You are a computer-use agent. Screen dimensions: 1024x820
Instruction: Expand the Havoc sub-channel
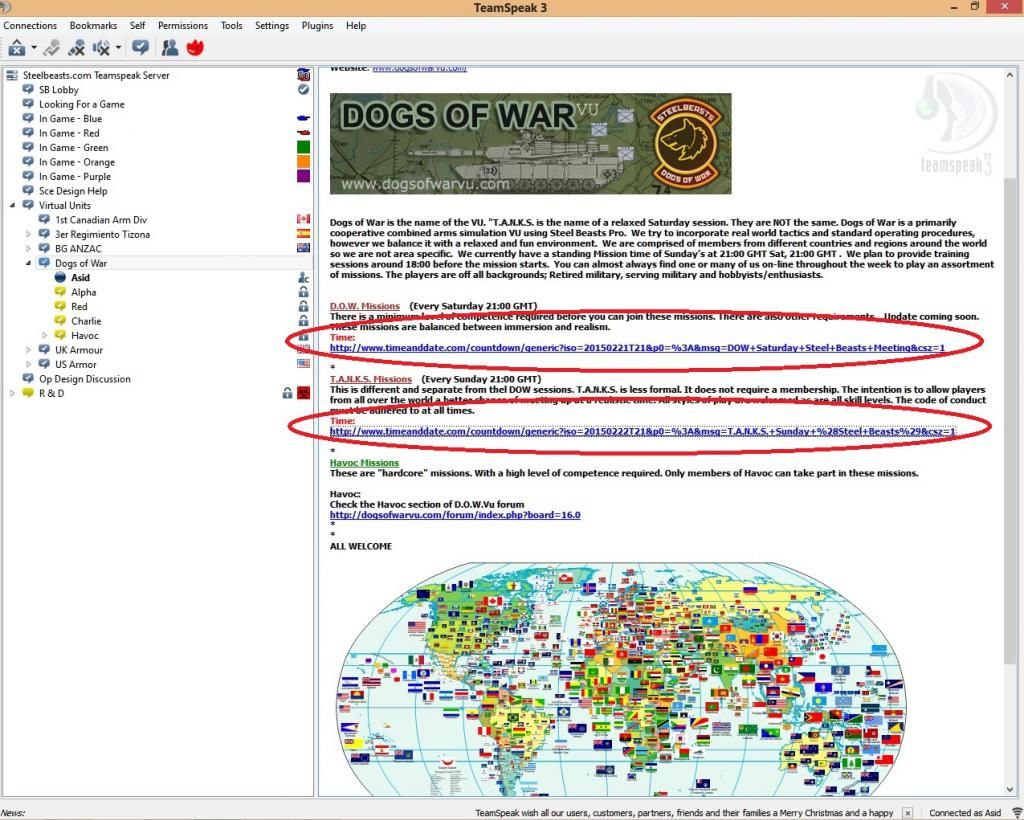pyautogui.click(x=44, y=336)
